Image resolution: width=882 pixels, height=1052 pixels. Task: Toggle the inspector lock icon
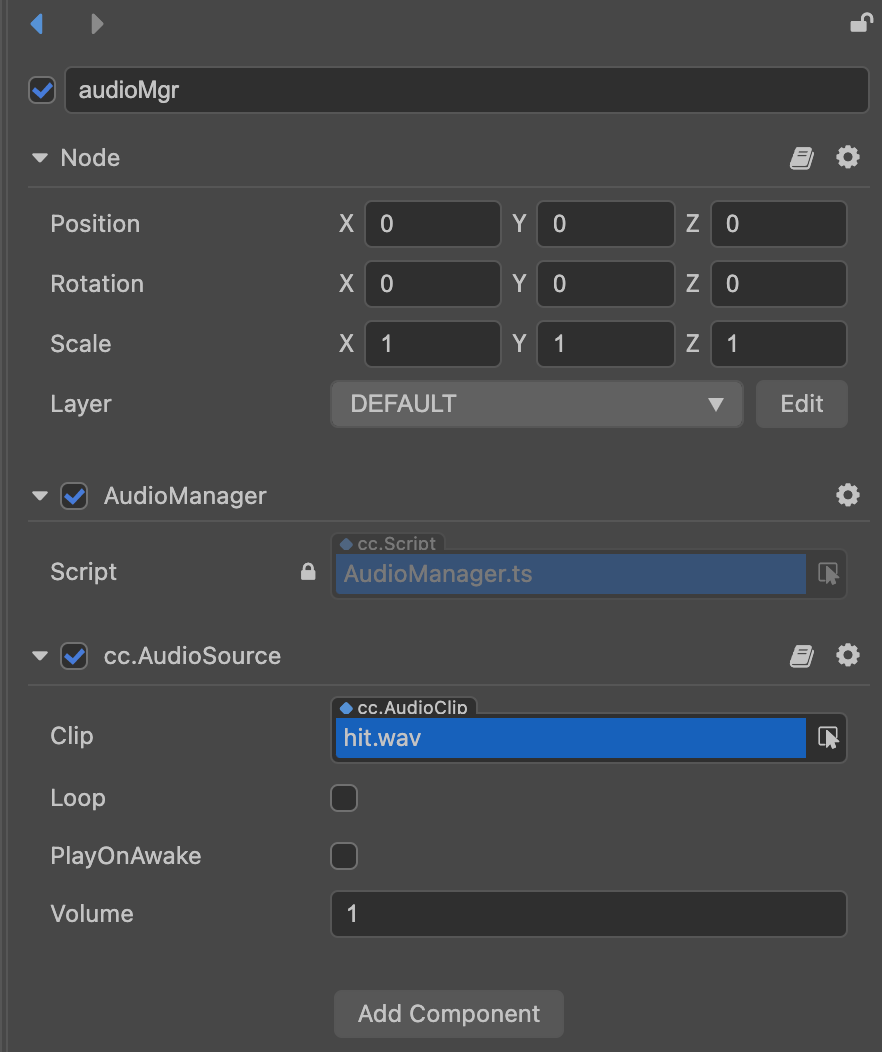coord(860,23)
